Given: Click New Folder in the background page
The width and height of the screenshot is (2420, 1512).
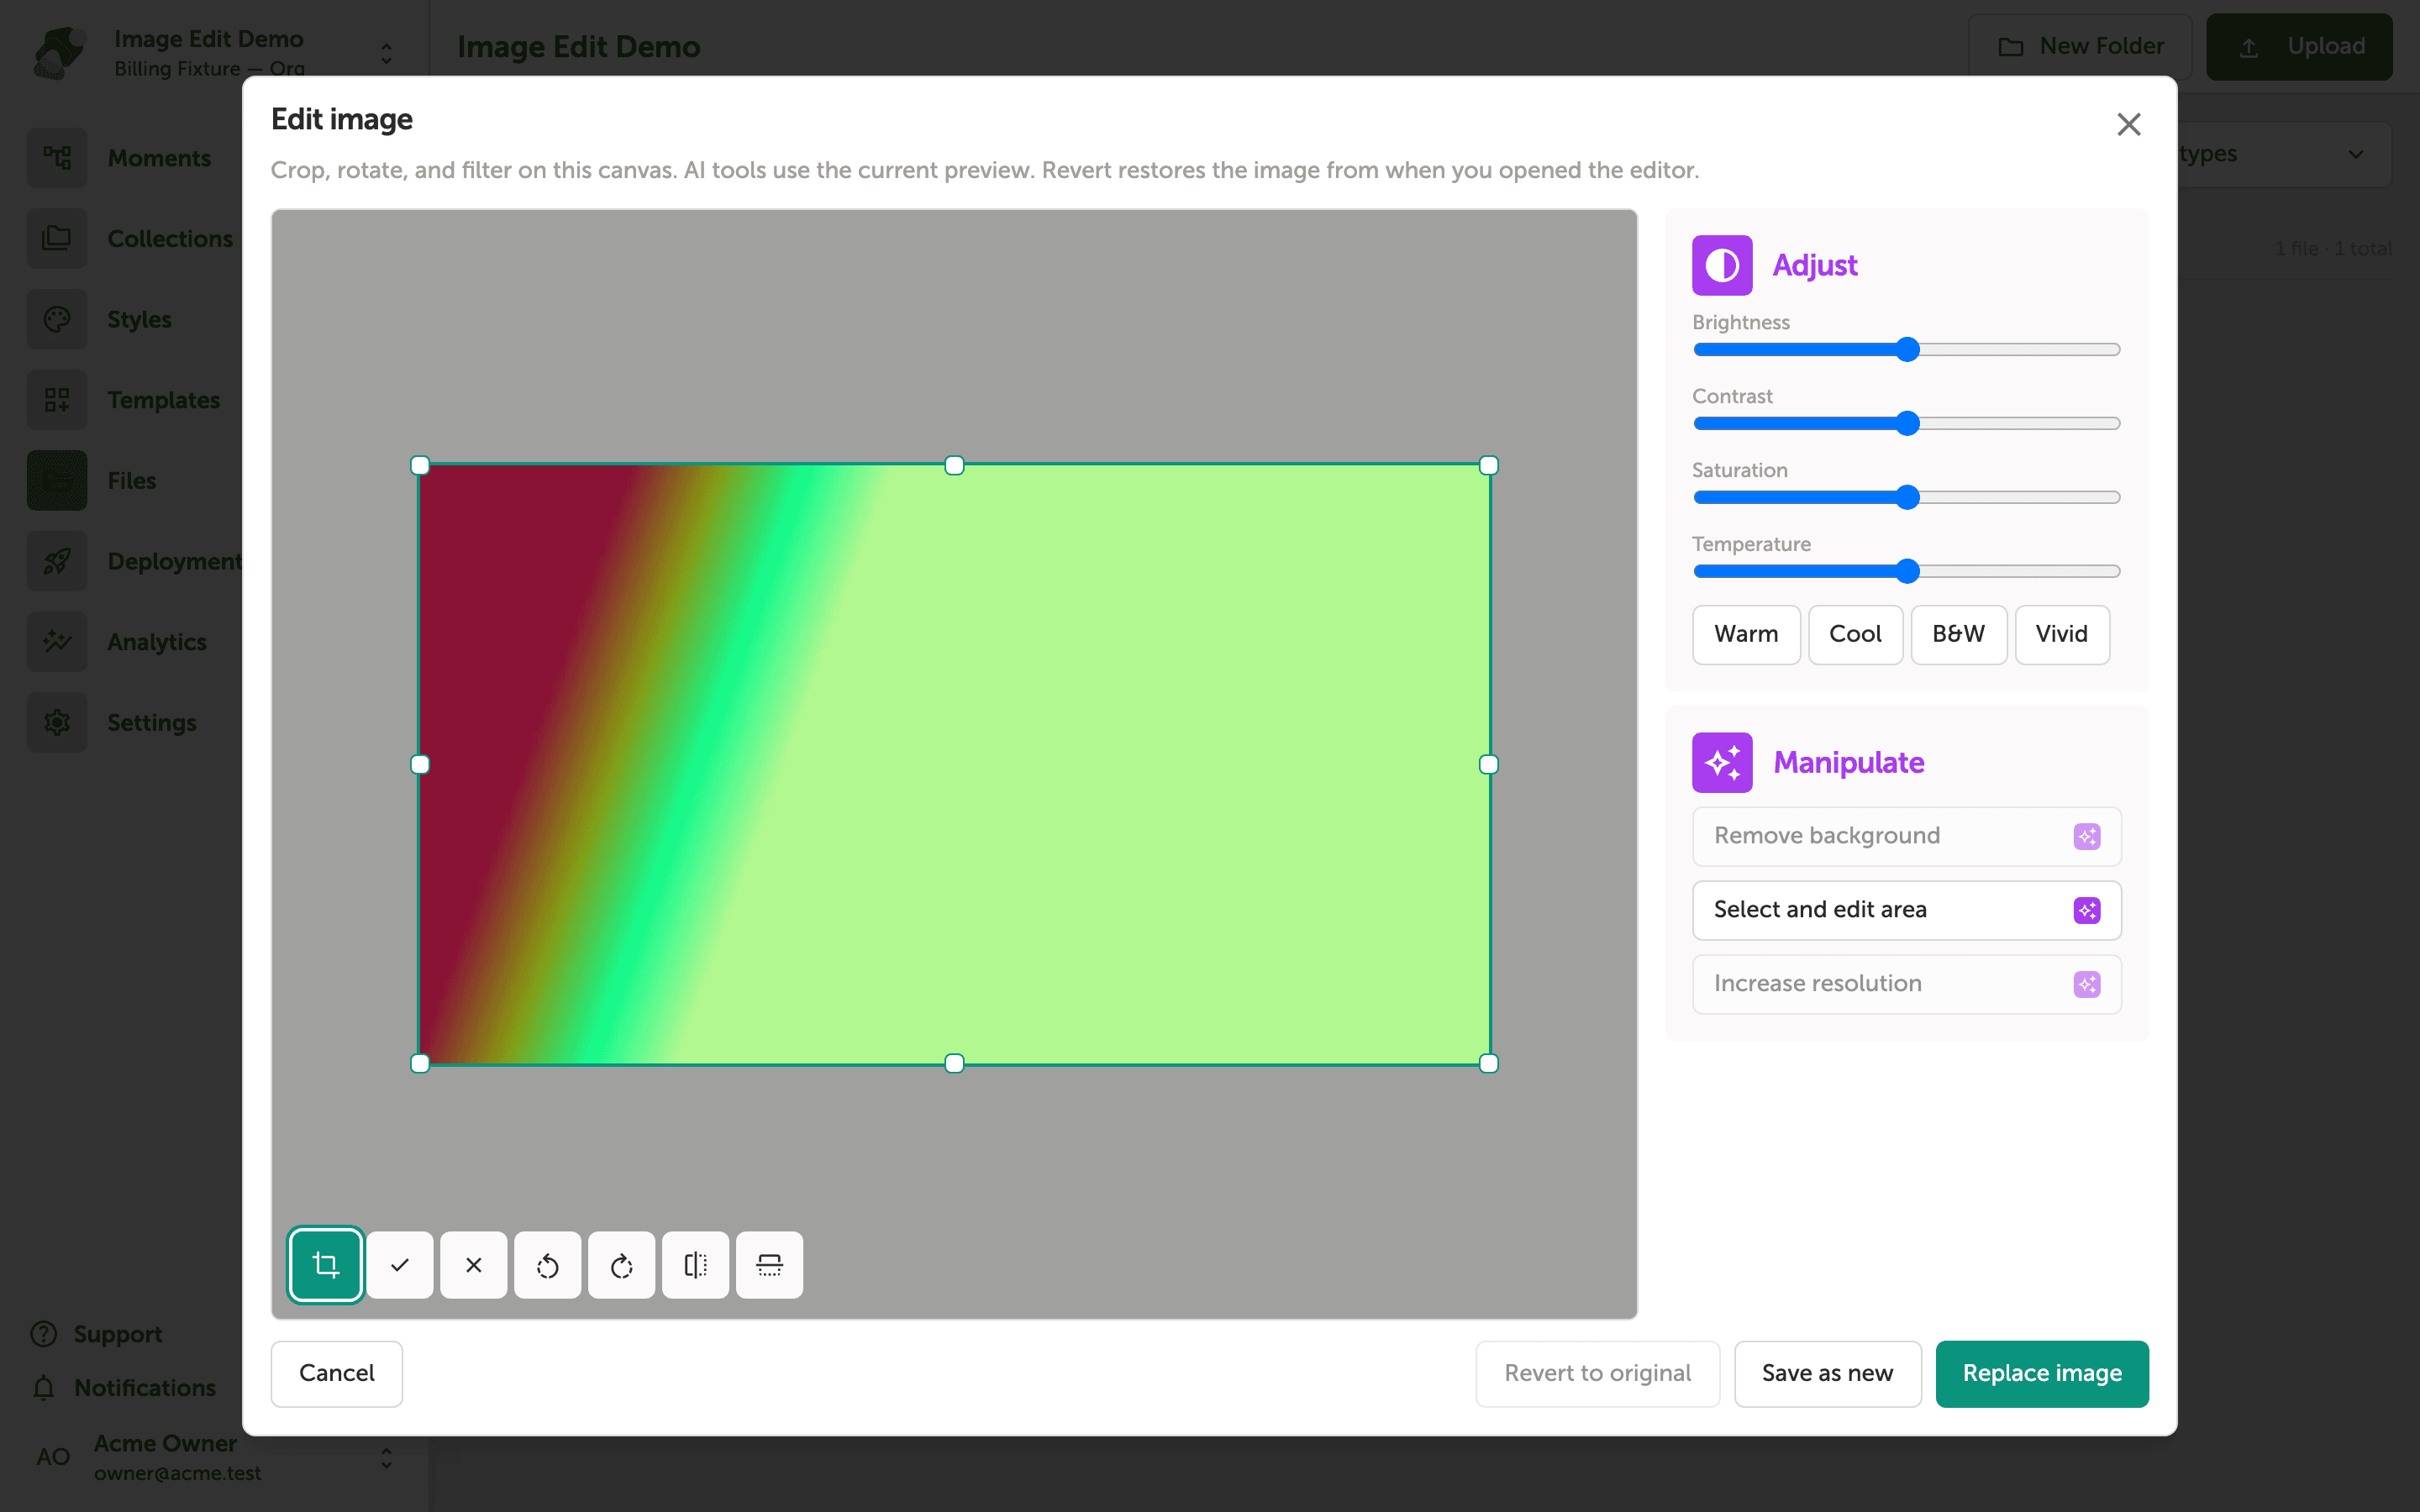Looking at the screenshot, I should pyautogui.click(x=2080, y=47).
